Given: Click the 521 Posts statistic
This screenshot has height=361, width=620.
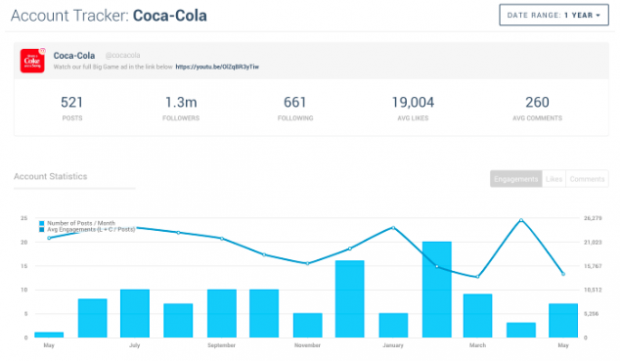Looking at the screenshot, I should (x=72, y=108).
